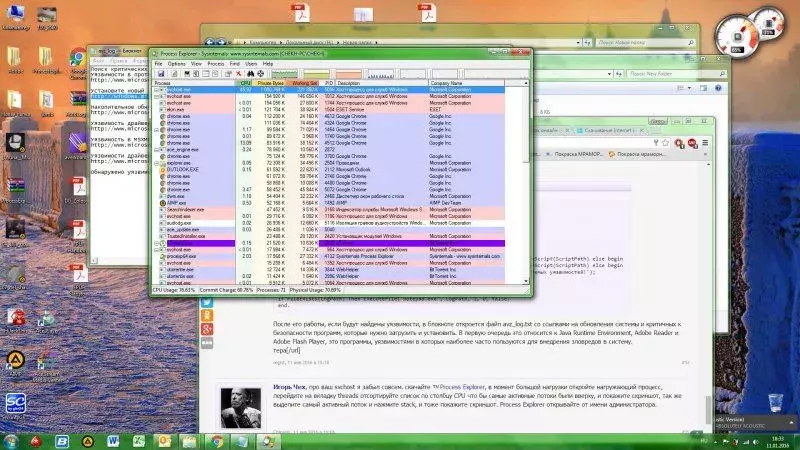
Task: Open the Process Explorer link in the forum post
Action: [461, 387]
